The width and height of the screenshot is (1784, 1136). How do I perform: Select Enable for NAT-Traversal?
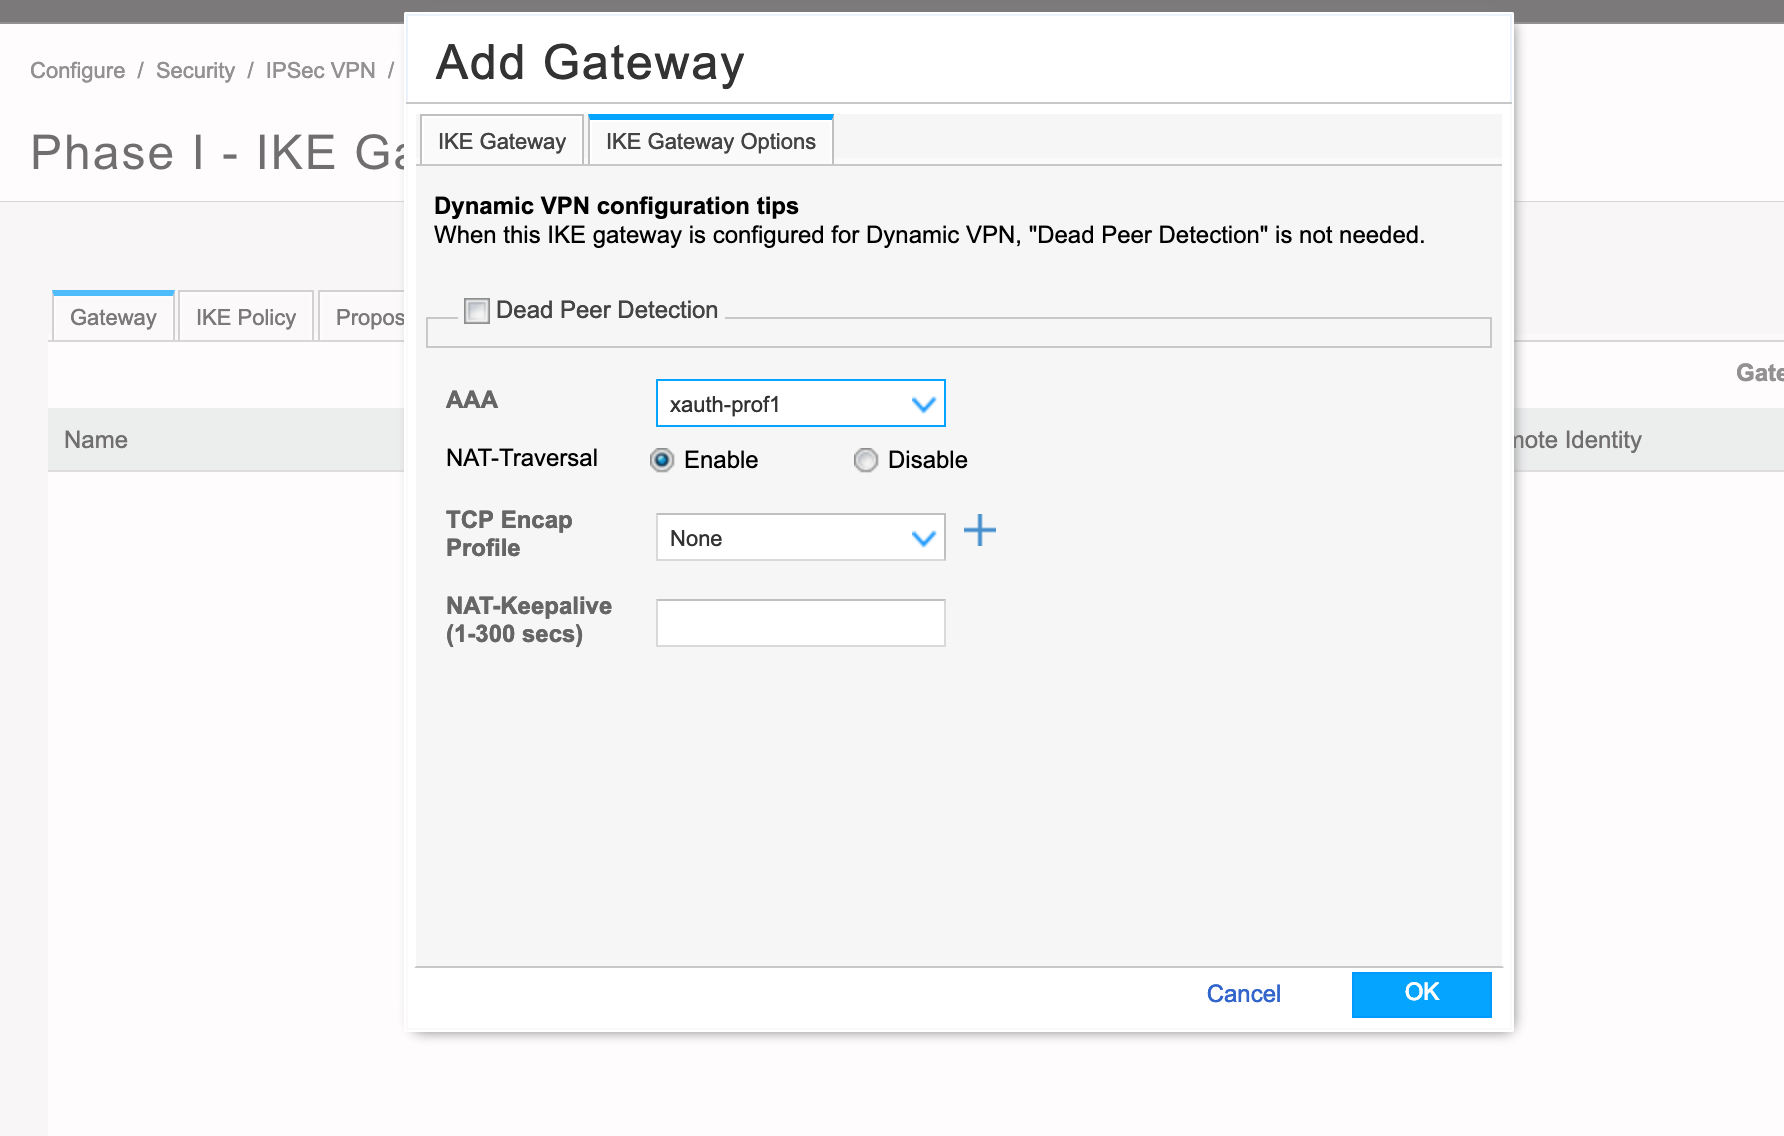[x=662, y=460]
